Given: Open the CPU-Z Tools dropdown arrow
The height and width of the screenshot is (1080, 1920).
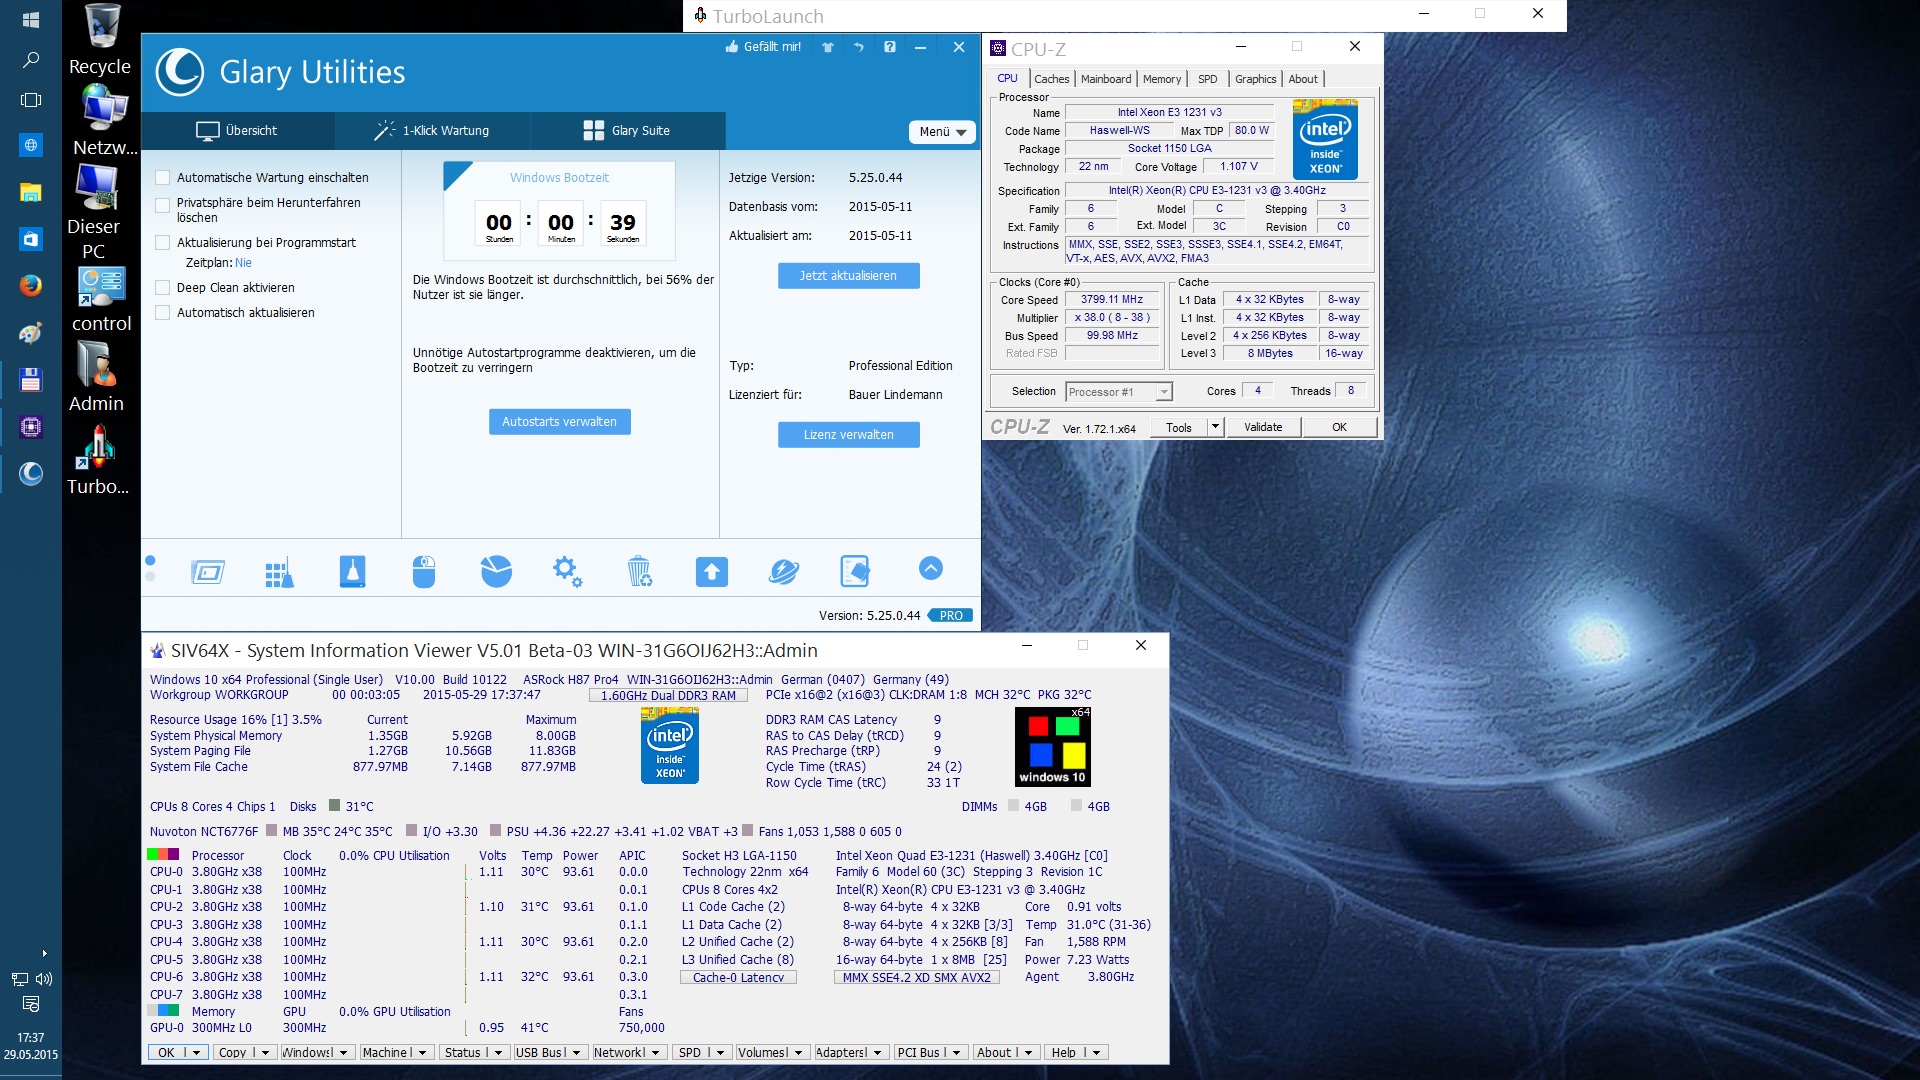Looking at the screenshot, I should coord(1215,427).
